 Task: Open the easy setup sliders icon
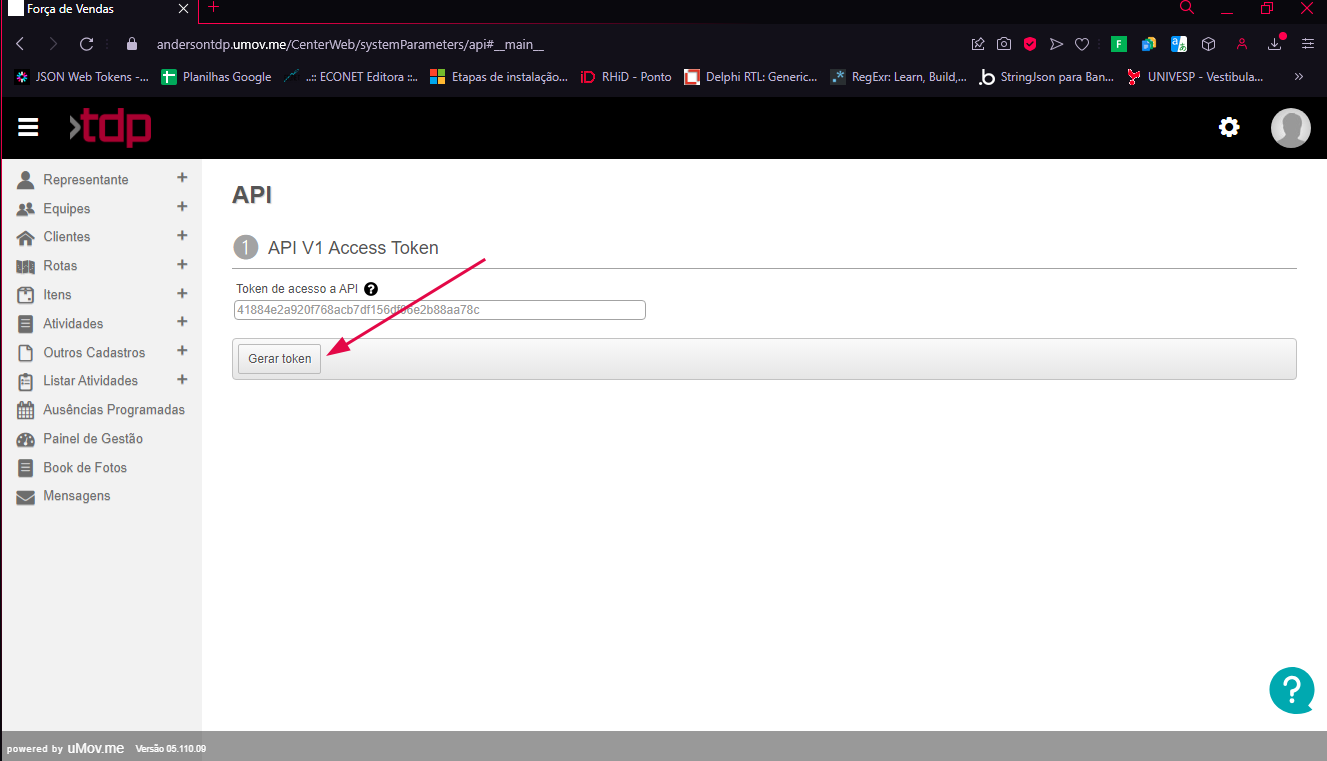[x=1307, y=44]
